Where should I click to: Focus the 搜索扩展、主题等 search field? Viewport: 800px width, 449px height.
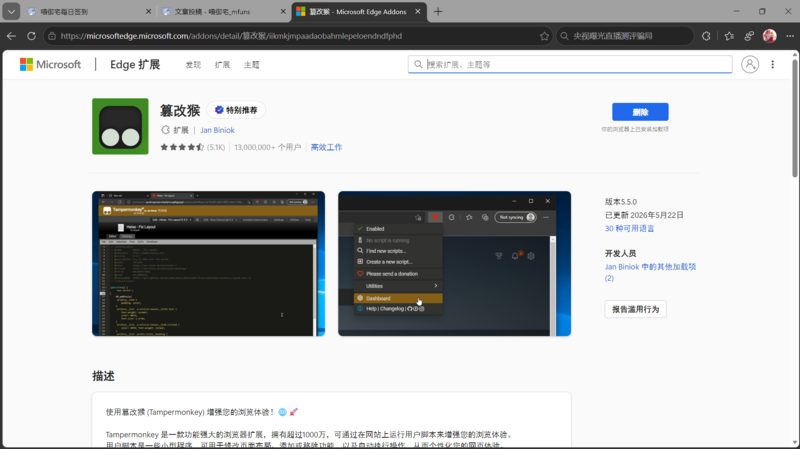(570, 64)
